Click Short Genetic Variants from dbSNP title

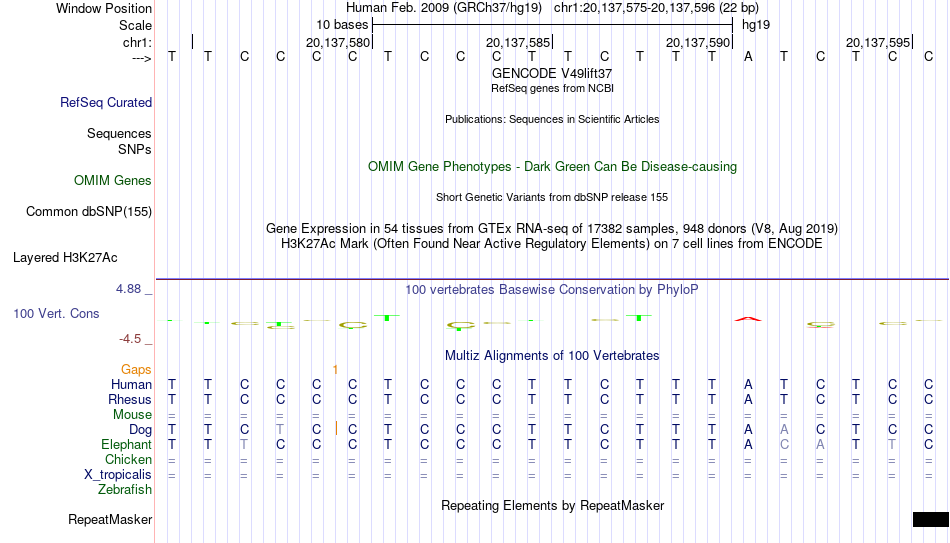click(x=552, y=198)
